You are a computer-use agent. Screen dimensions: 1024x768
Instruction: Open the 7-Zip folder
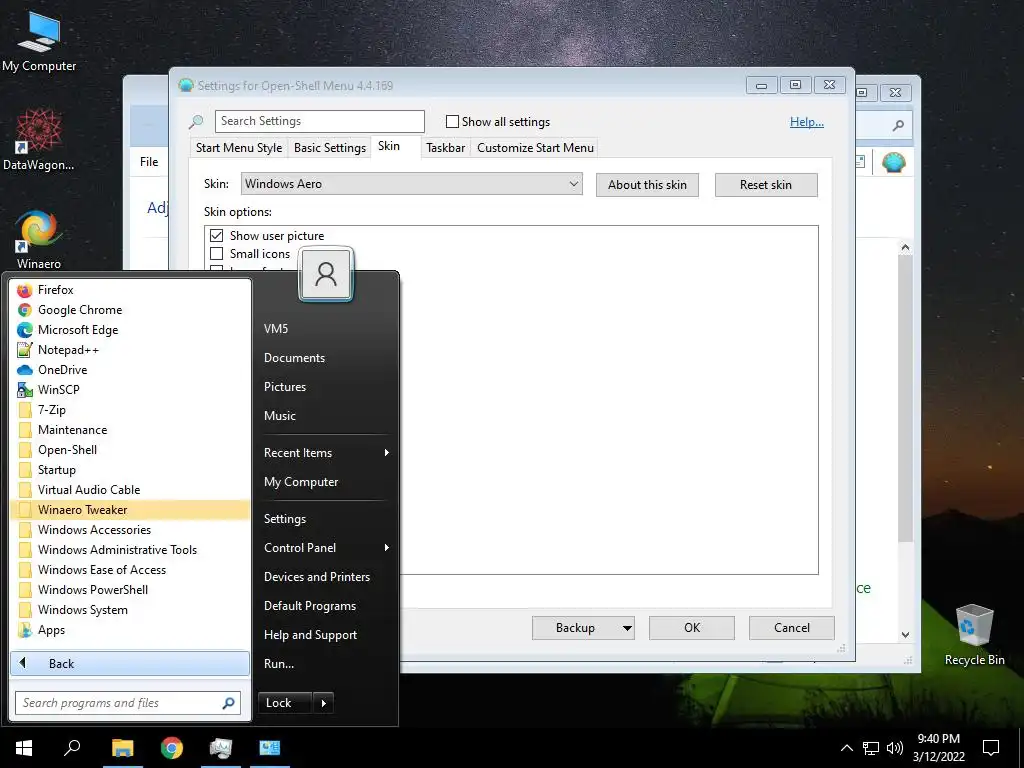[131, 410]
